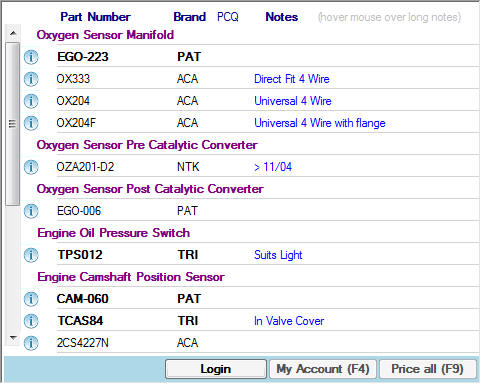This screenshot has height=384, width=481.
Task: Open My Account (F4)
Action: coord(323,369)
